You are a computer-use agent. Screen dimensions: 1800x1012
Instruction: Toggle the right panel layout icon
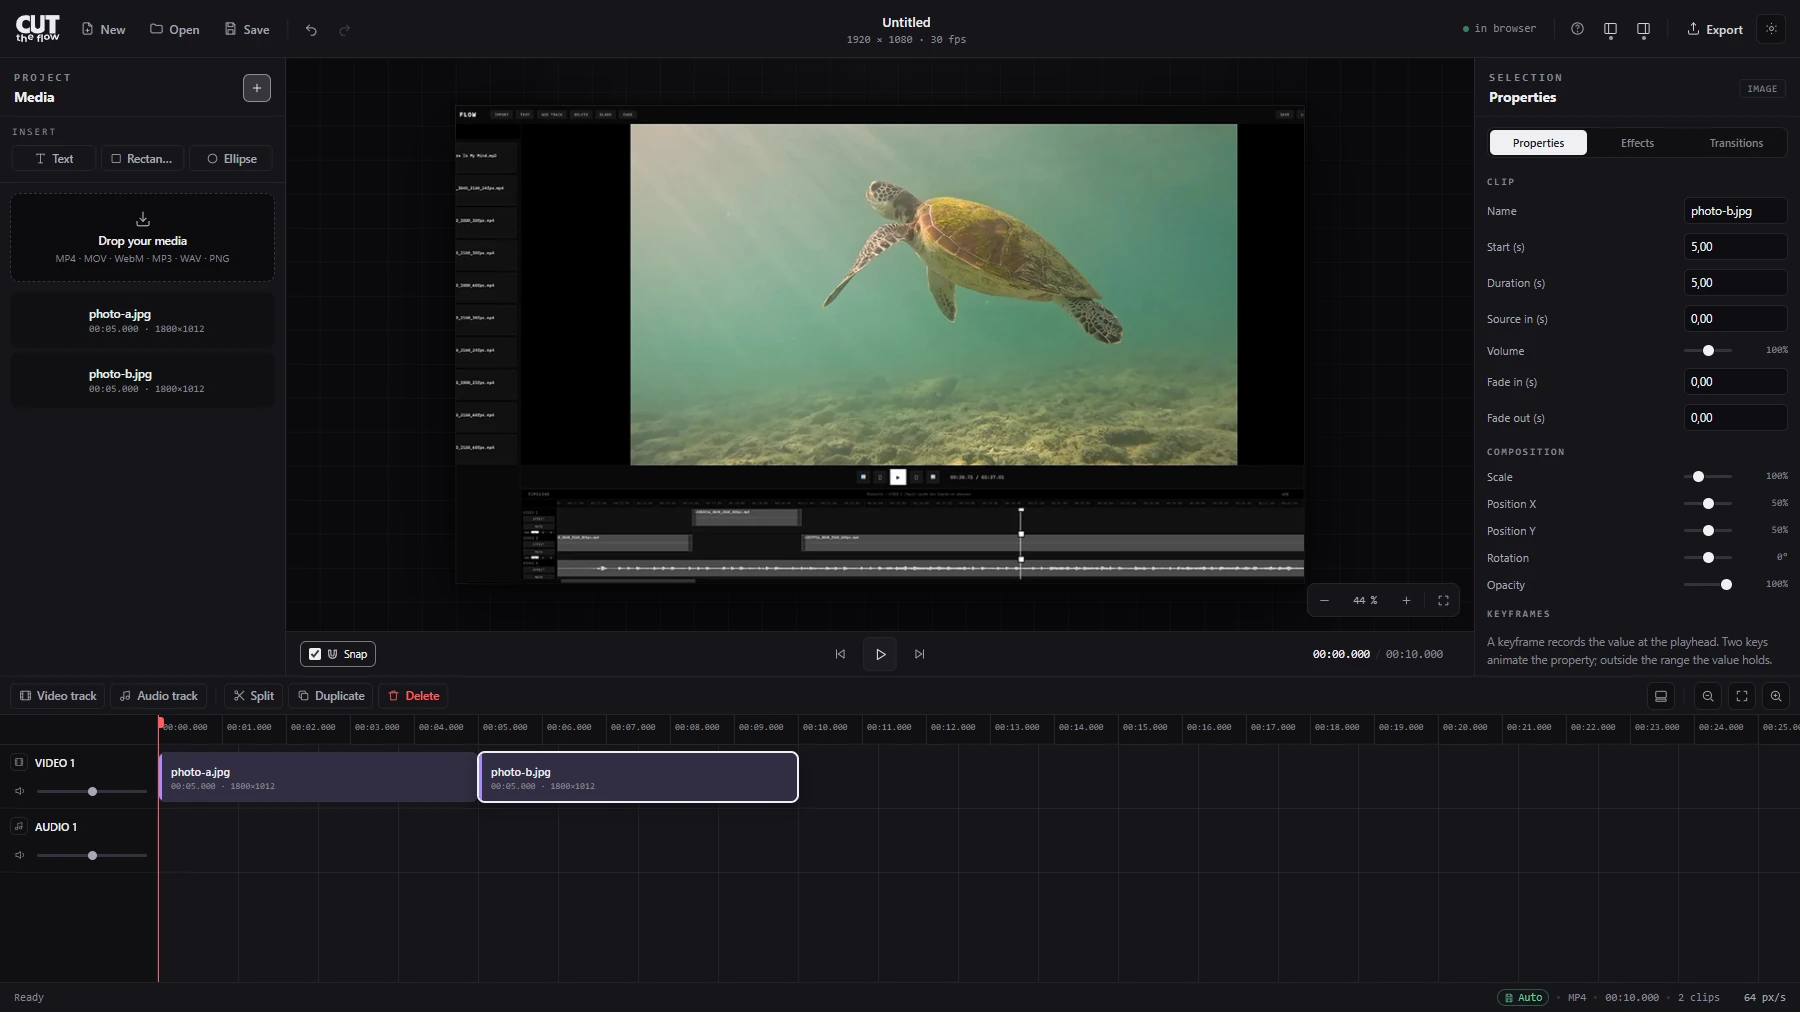(1643, 29)
